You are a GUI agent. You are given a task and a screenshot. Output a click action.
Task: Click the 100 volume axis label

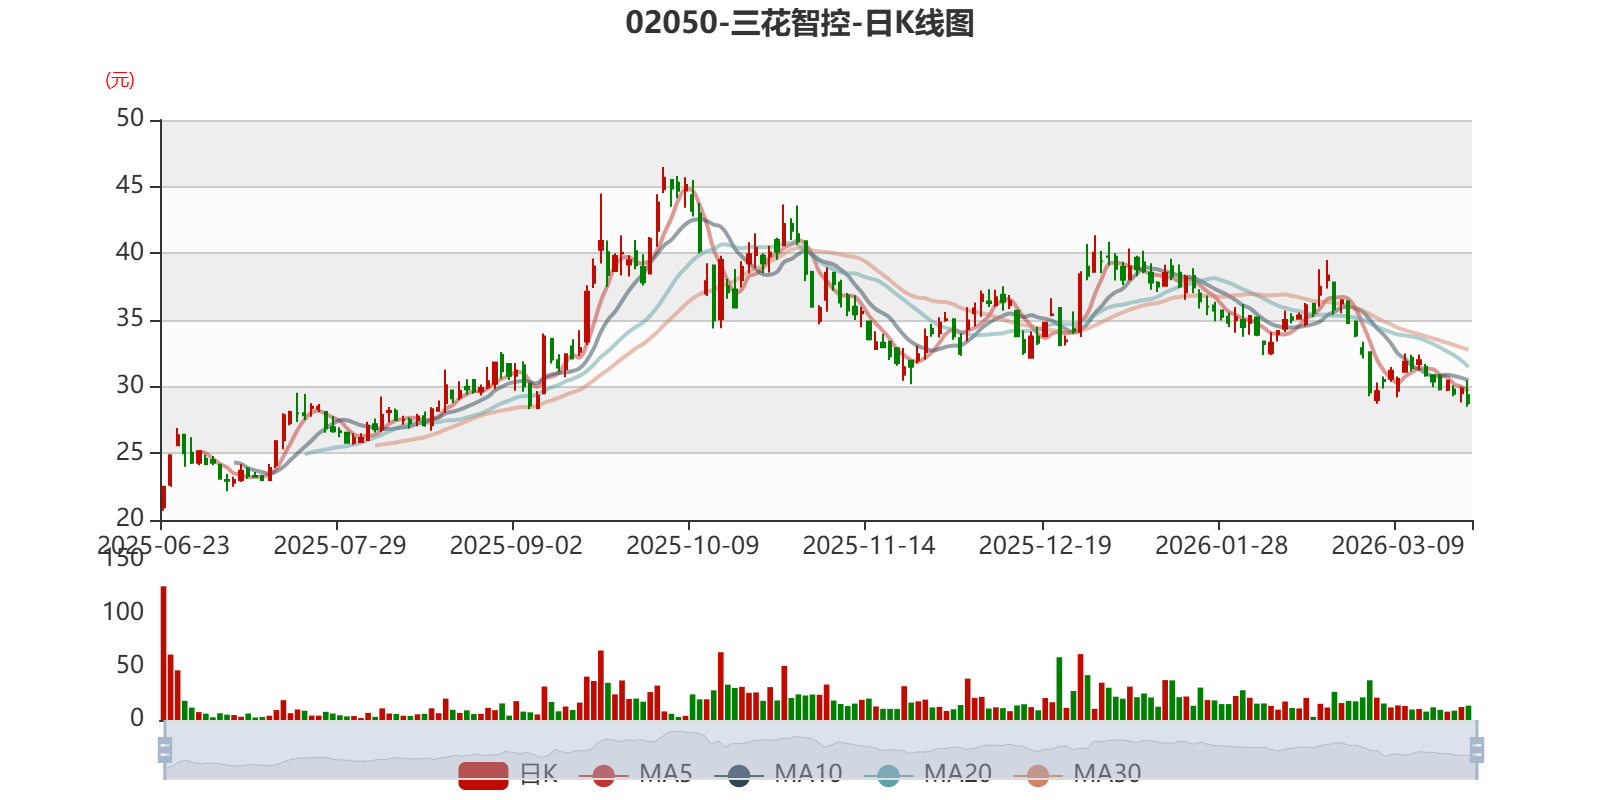tap(123, 612)
